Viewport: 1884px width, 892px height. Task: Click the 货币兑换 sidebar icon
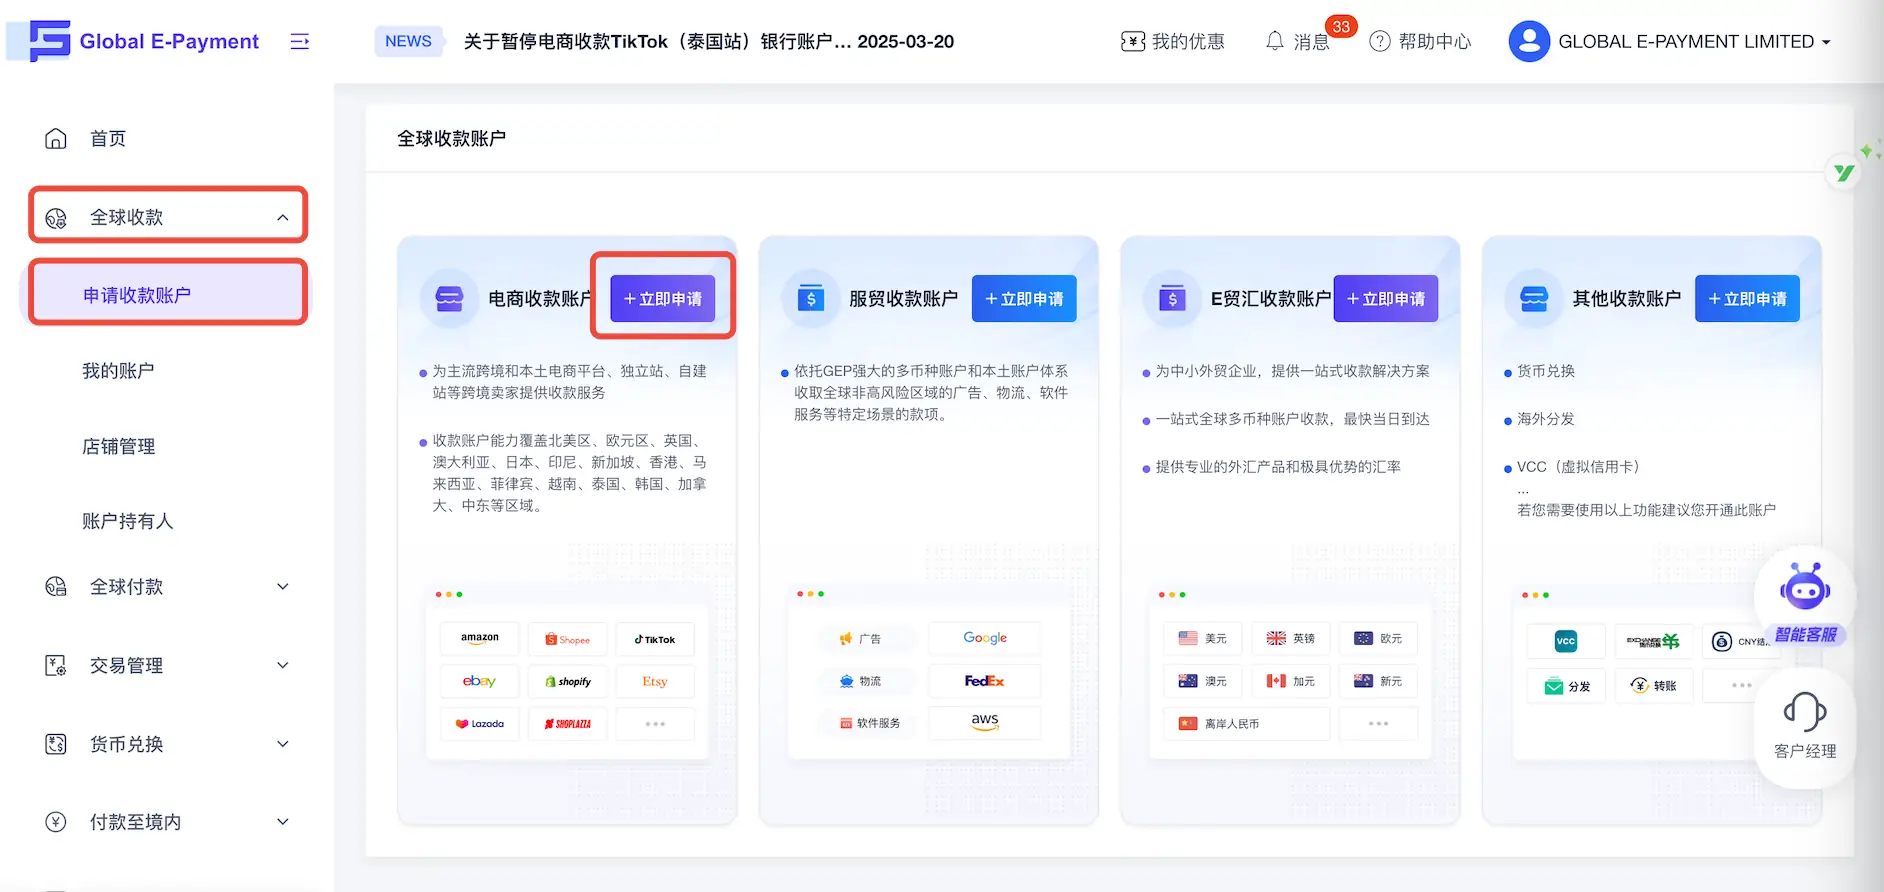56,743
